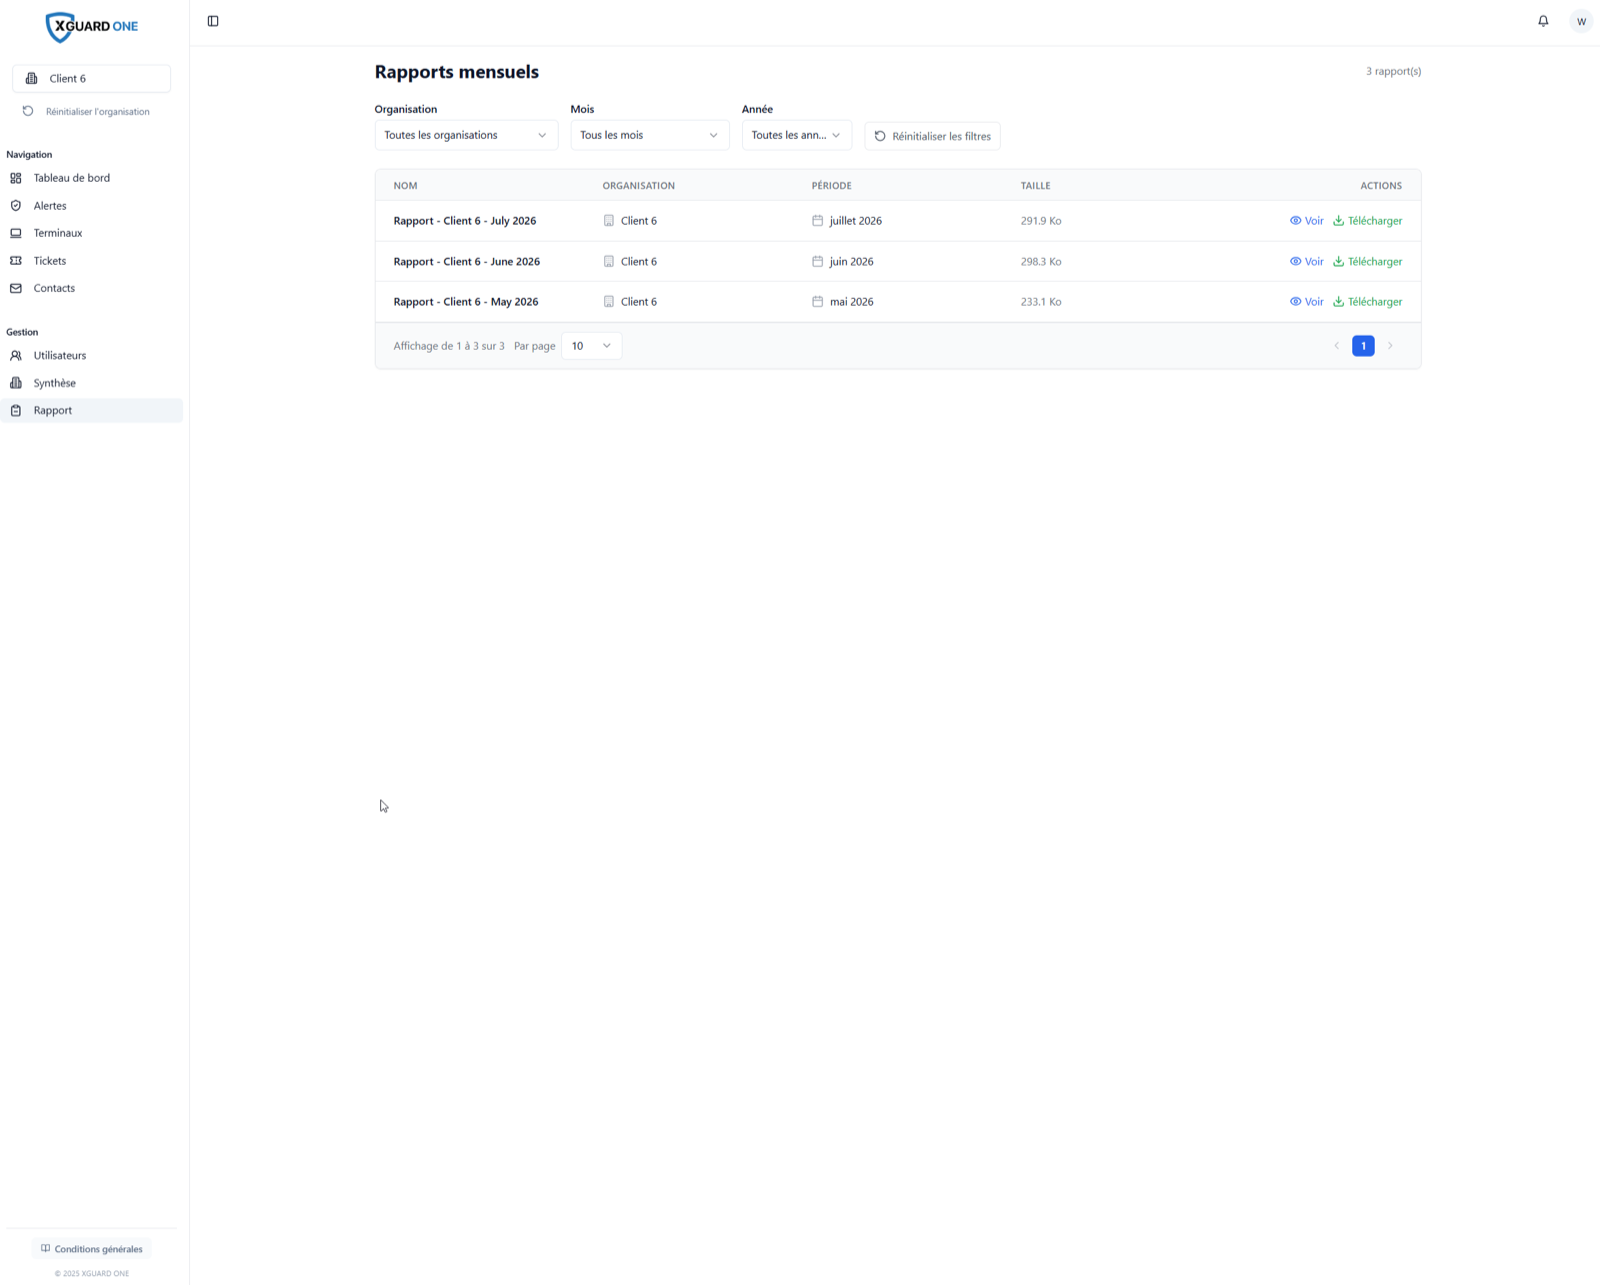Toggle the sidebar collapse icon
The height and width of the screenshot is (1285, 1600).
213,21
